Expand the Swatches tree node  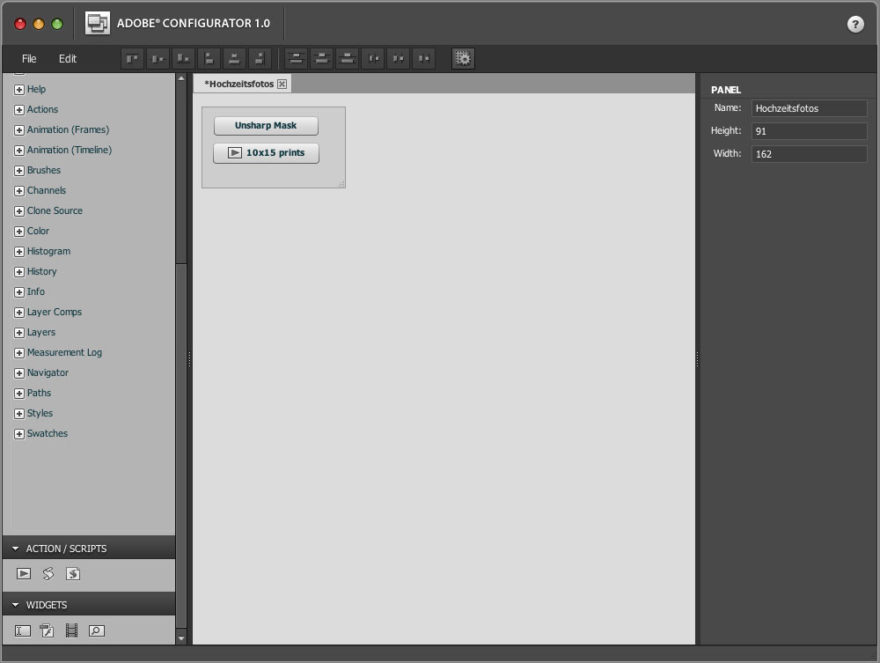tap(19, 433)
